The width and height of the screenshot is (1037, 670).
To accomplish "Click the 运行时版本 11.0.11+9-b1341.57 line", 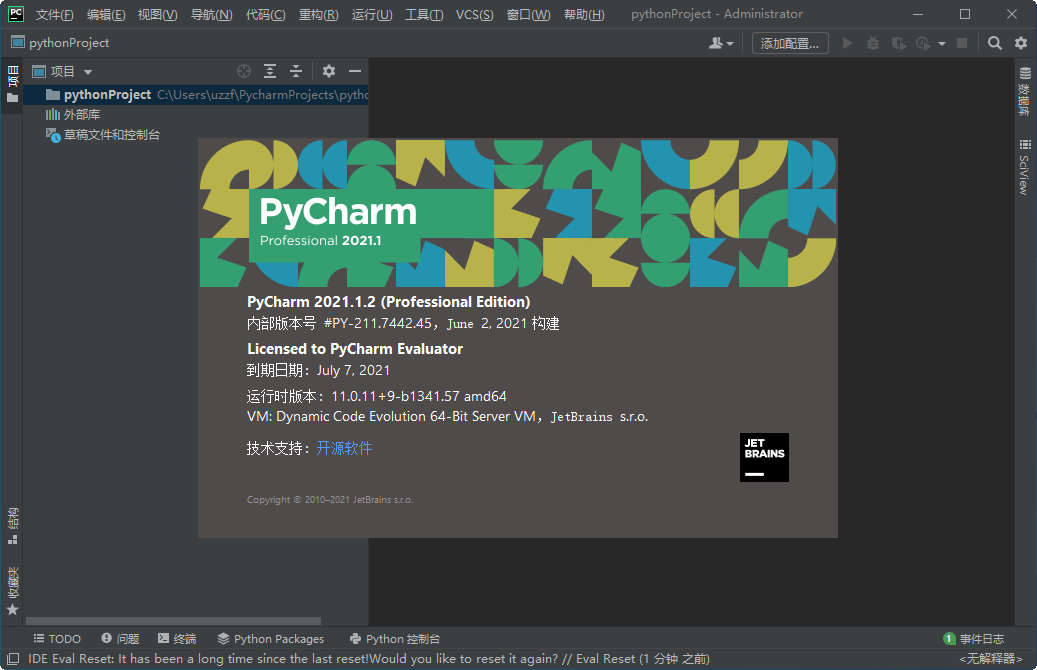I will 376,396.
